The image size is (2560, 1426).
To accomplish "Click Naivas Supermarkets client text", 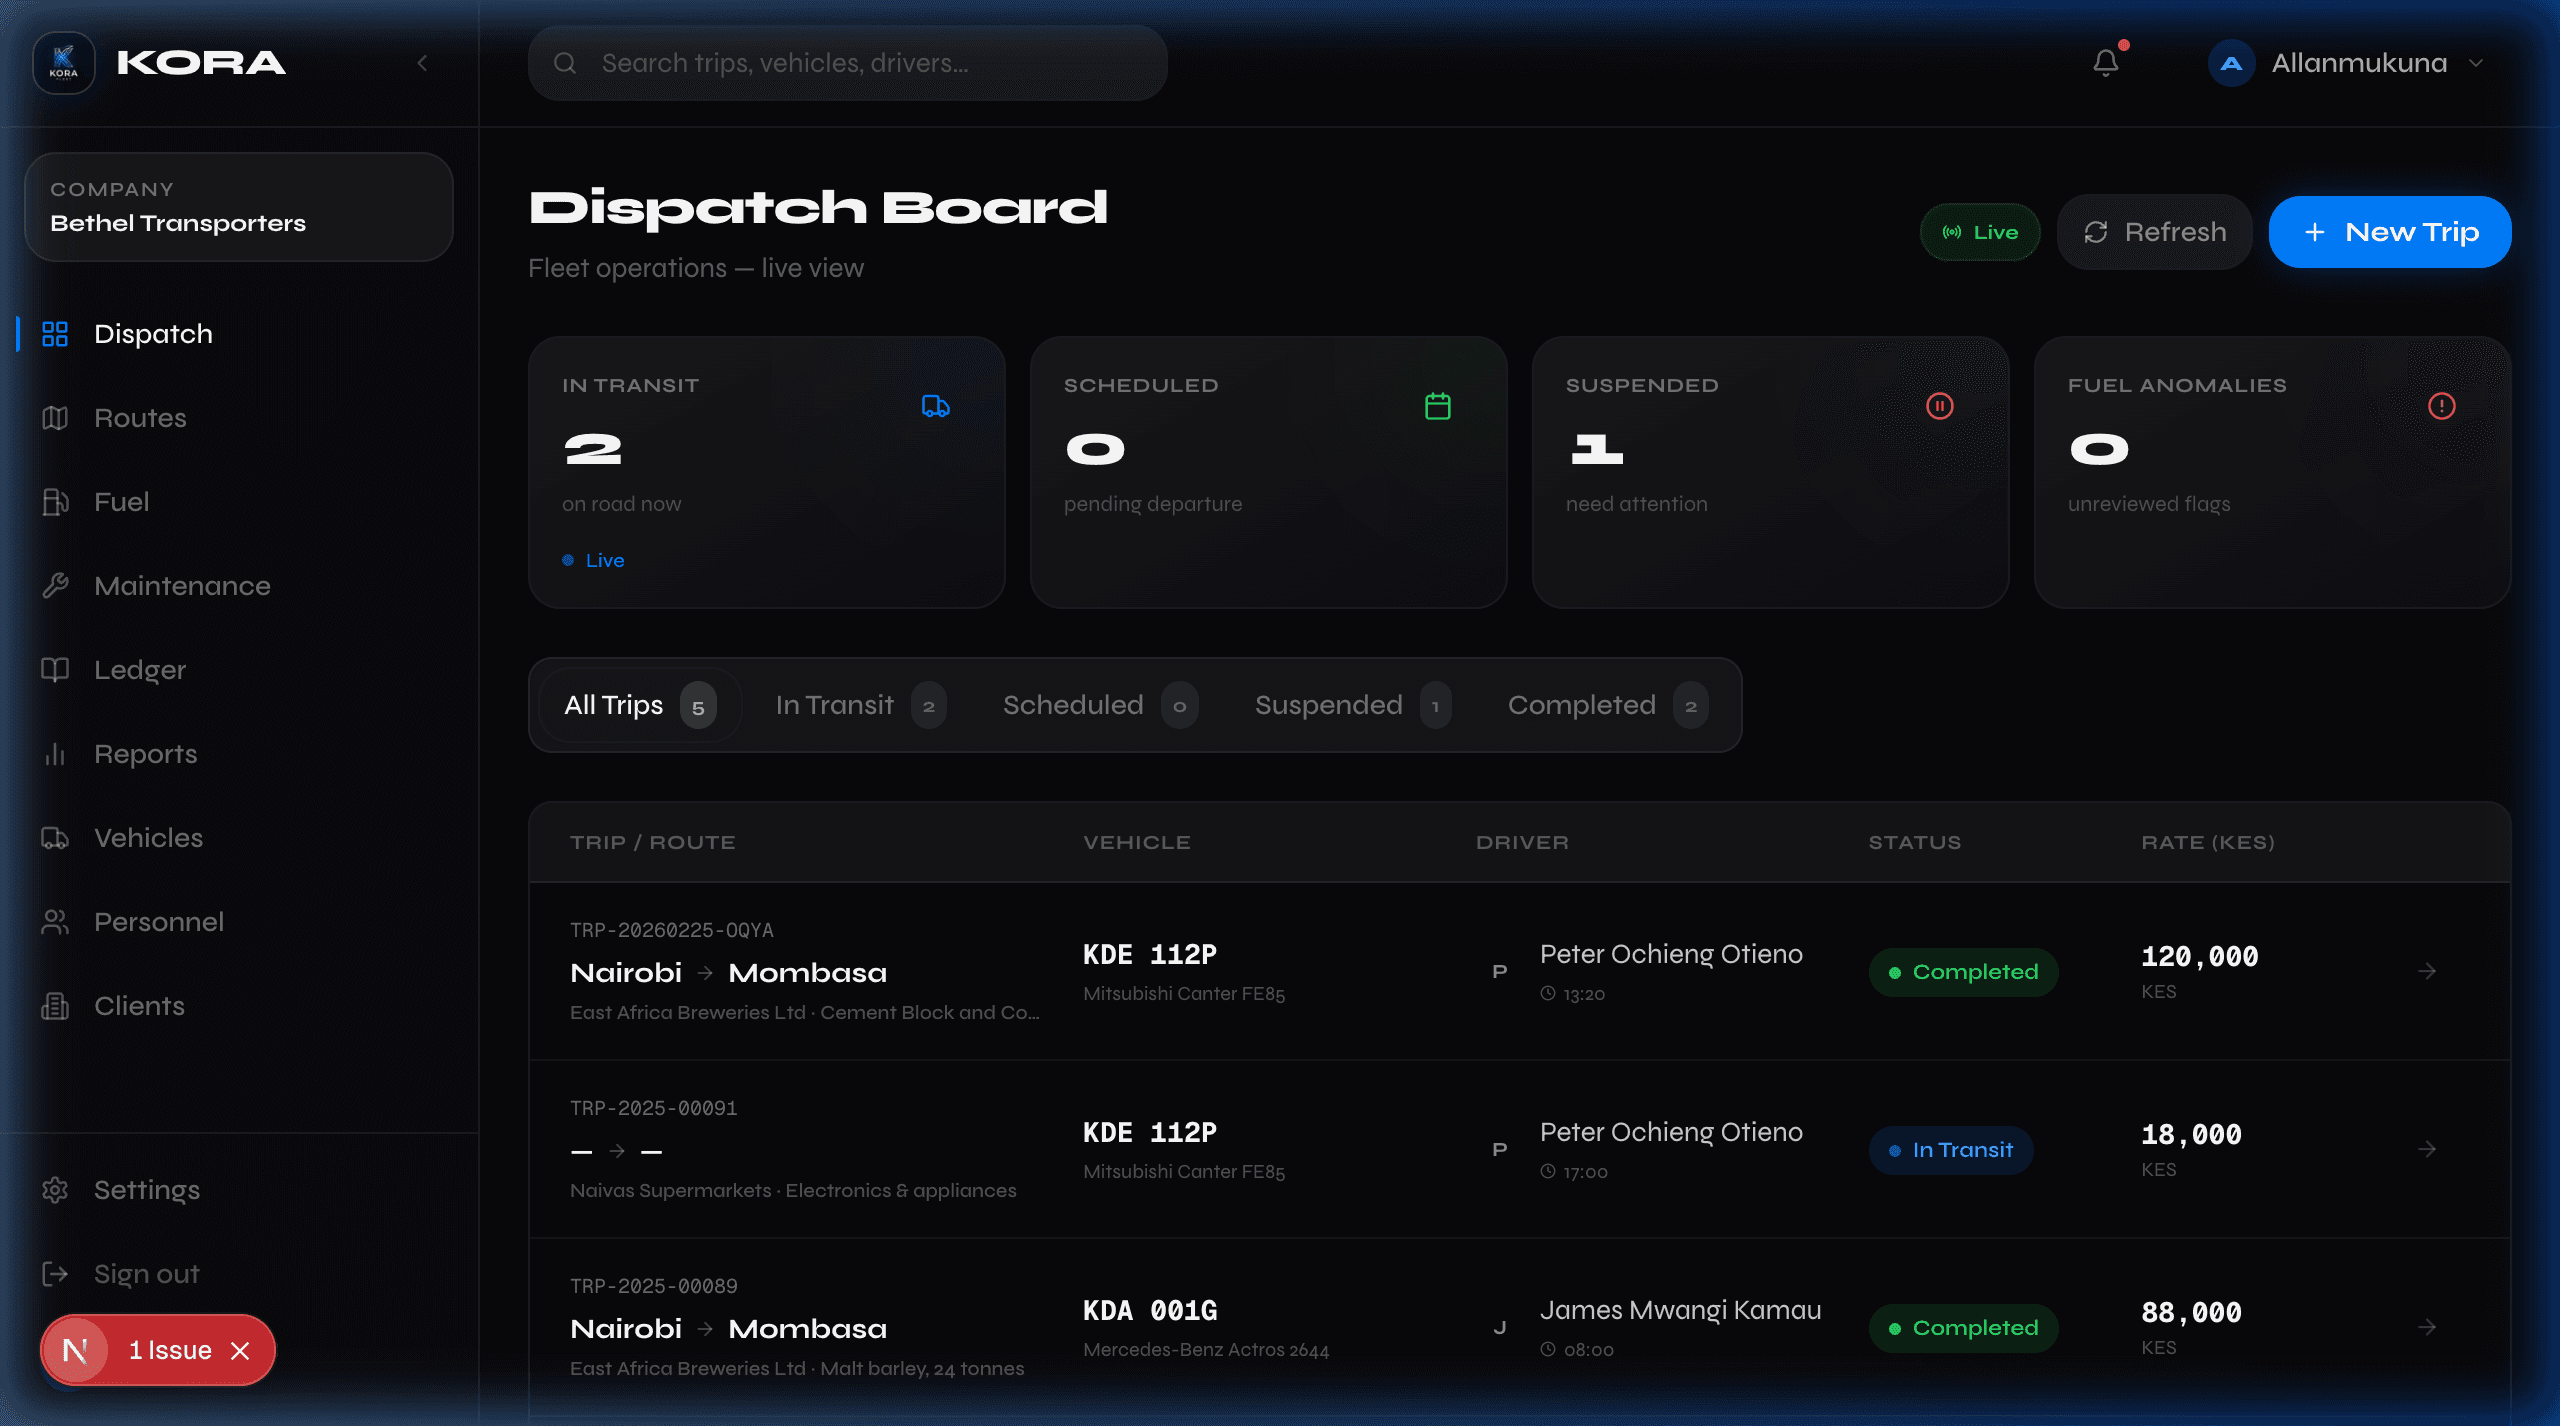I will (671, 1190).
